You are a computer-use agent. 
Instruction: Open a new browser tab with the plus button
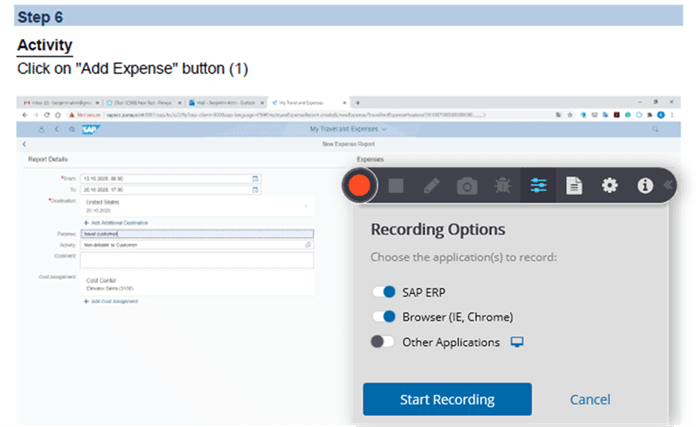pos(358,103)
